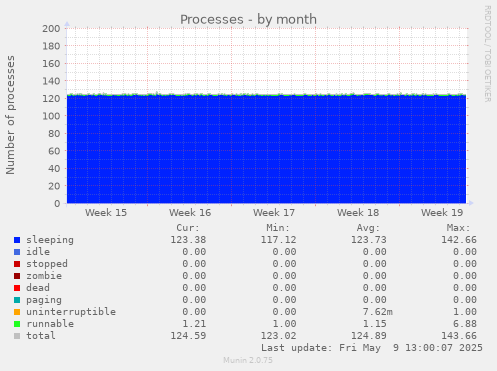The height and width of the screenshot is (371, 497).
Task: Click total average value 124.89
Action: (x=369, y=336)
